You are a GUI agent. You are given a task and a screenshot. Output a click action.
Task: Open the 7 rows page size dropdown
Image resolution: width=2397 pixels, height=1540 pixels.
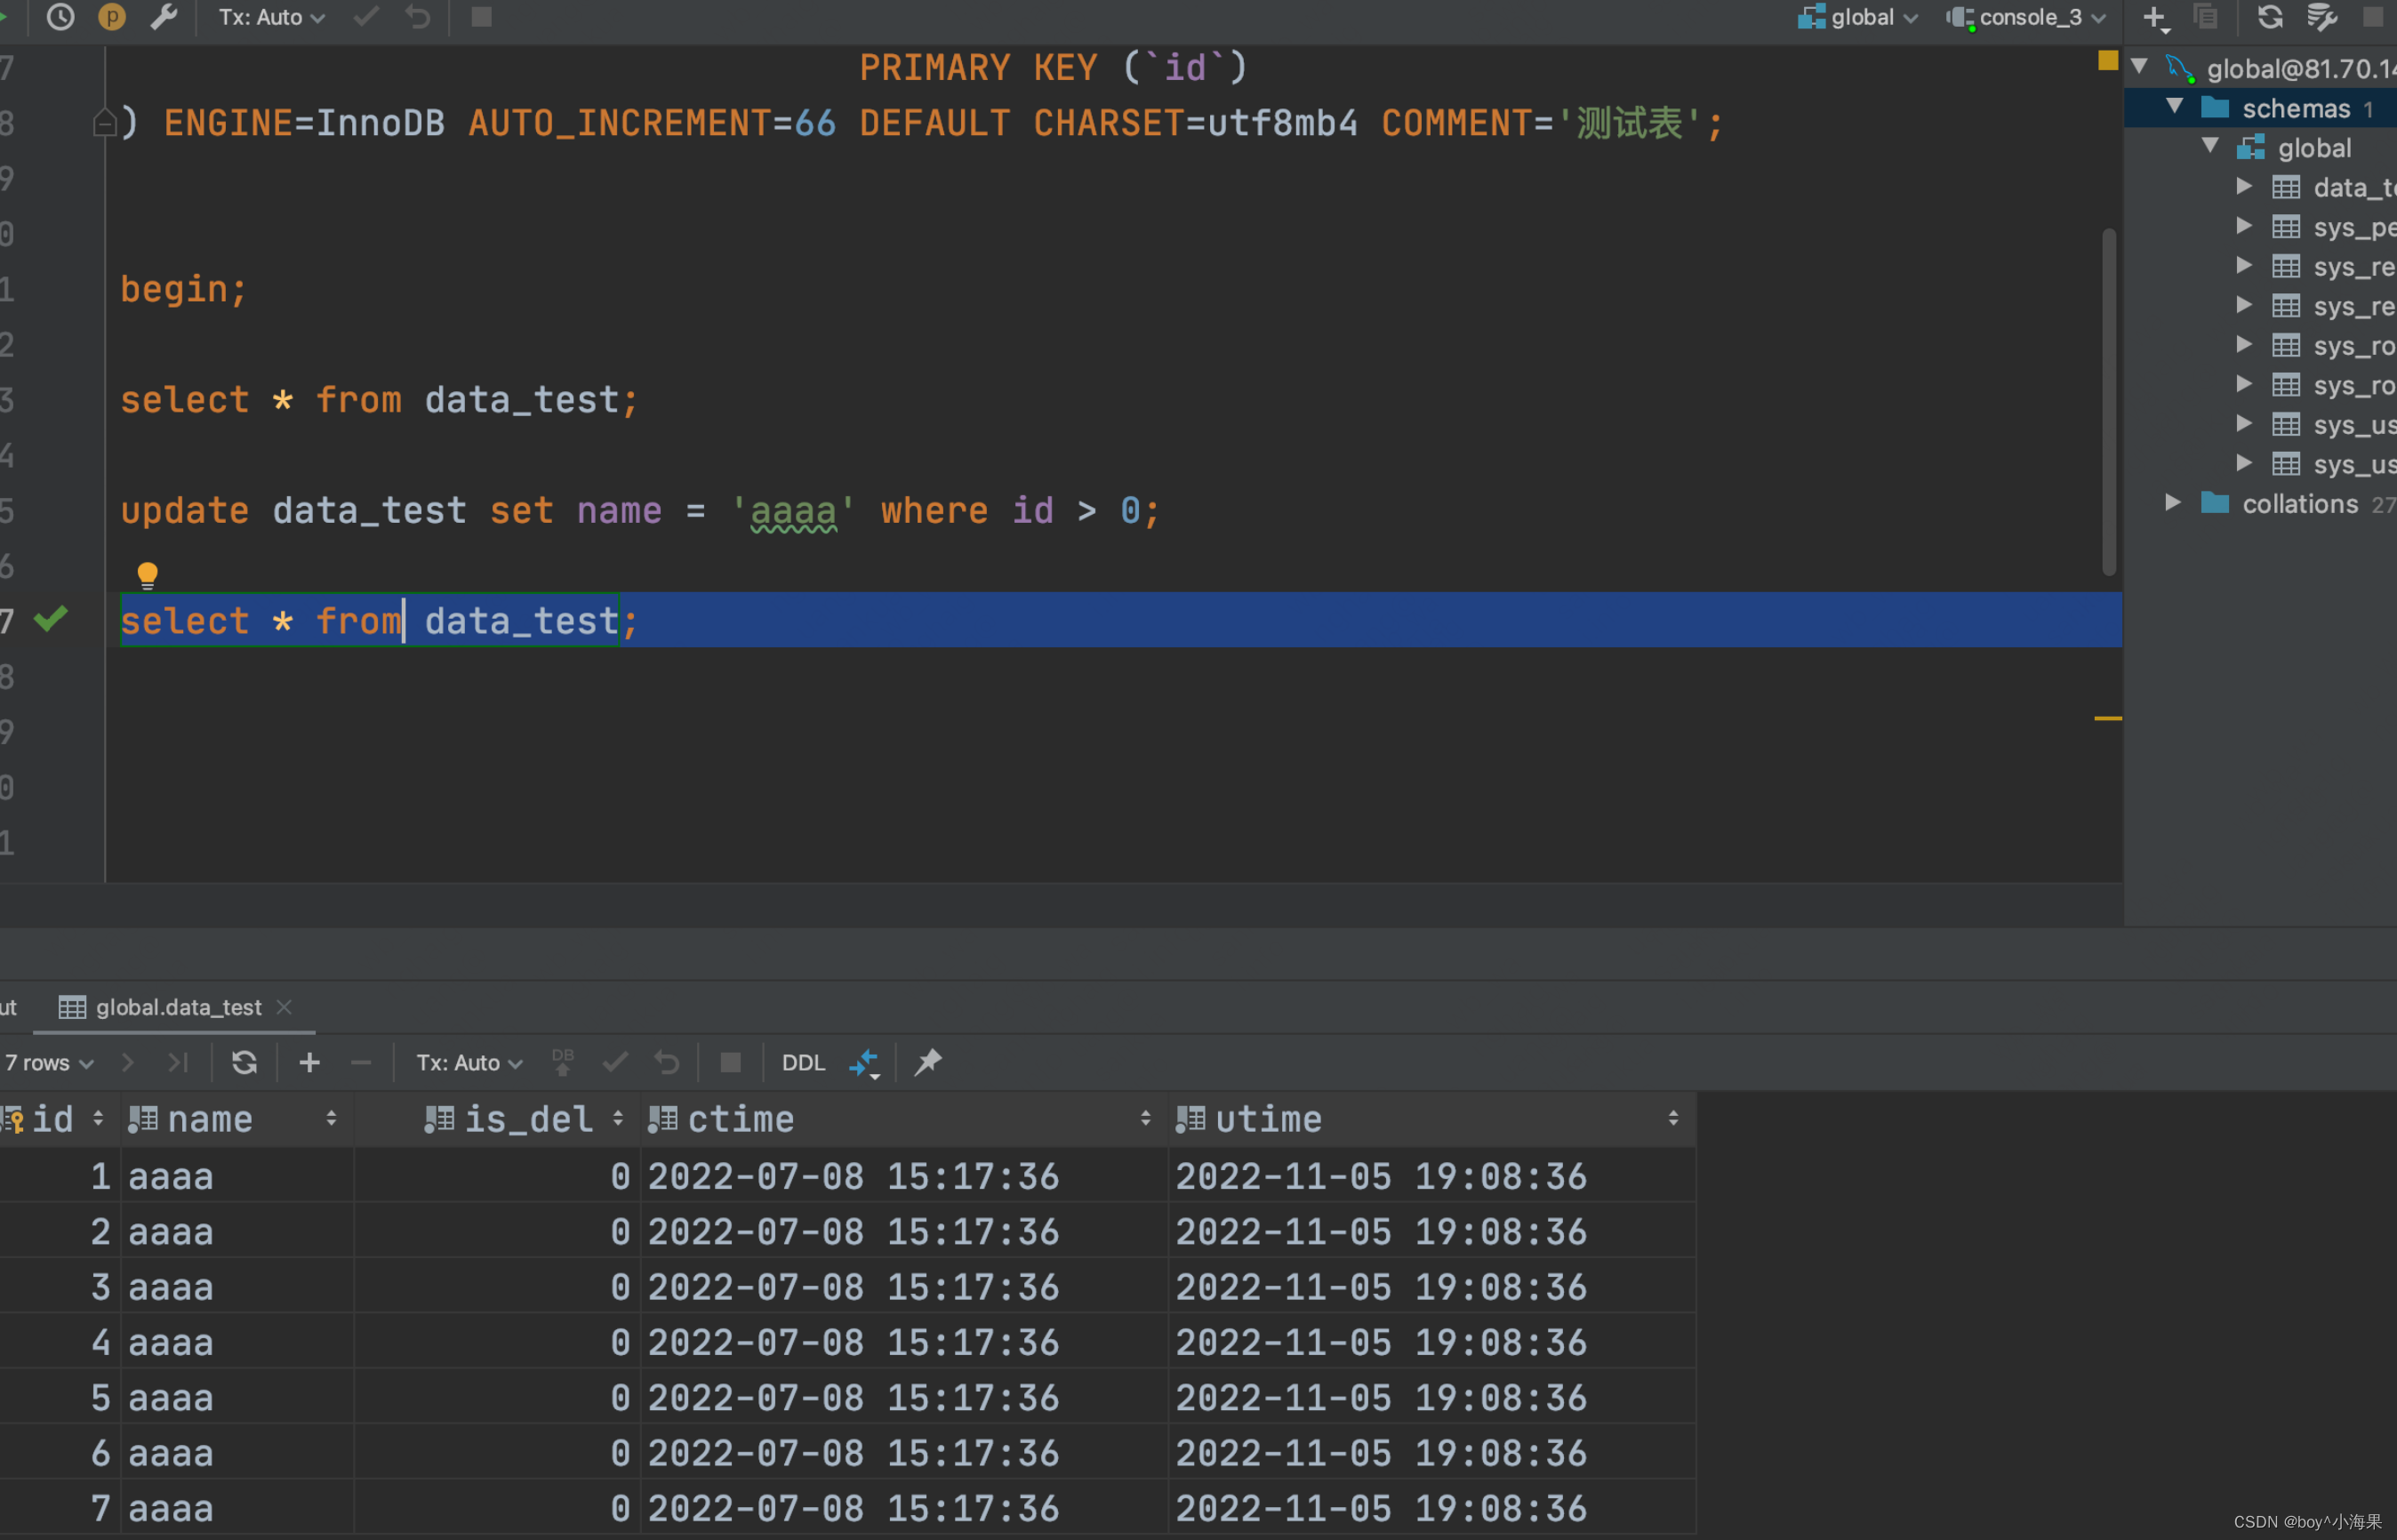49,1062
